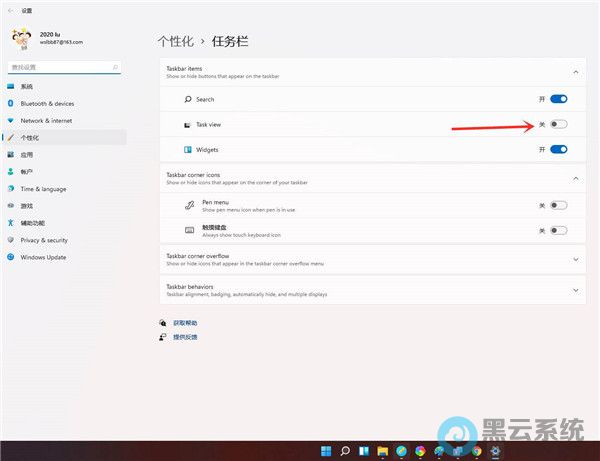The width and height of the screenshot is (600, 461).
Task: Expand the Taskbar corner overflow section
Action: click(576, 259)
